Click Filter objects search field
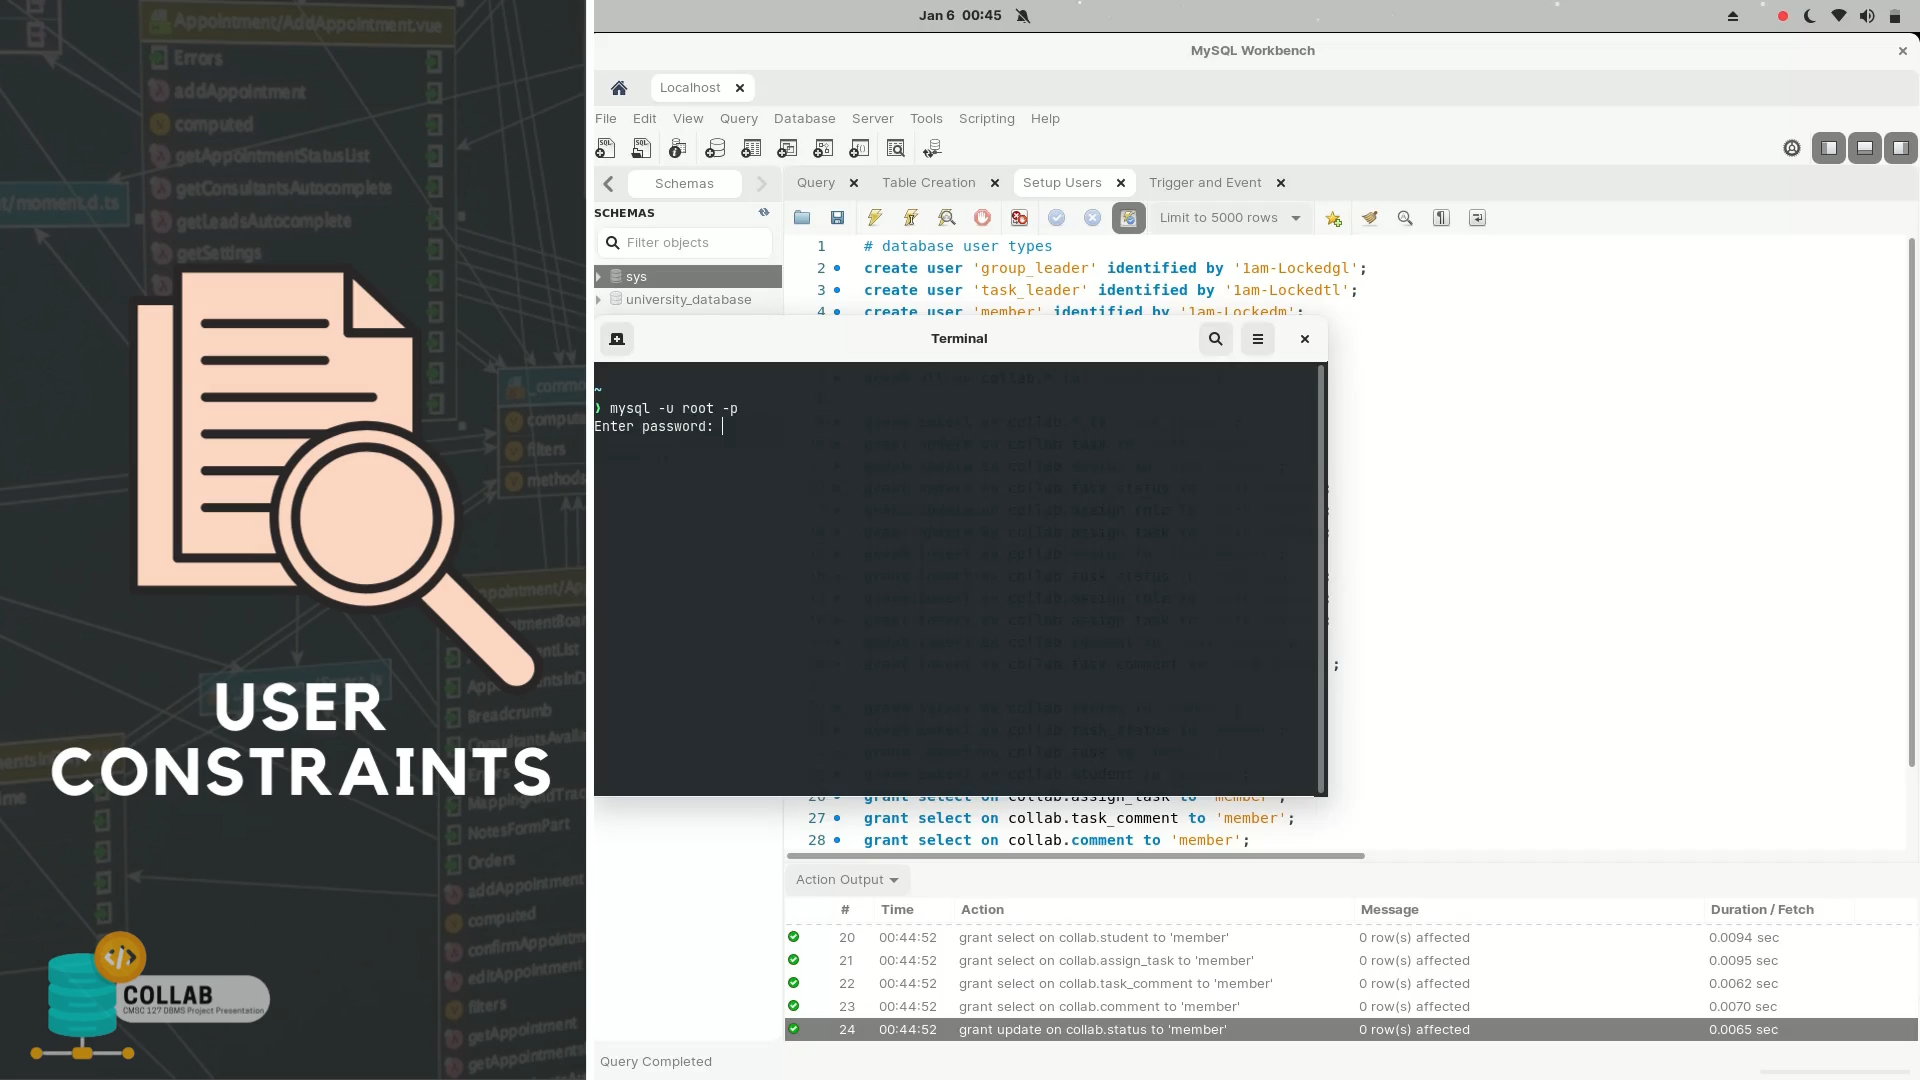This screenshot has width=1920, height=1080. 685,243
